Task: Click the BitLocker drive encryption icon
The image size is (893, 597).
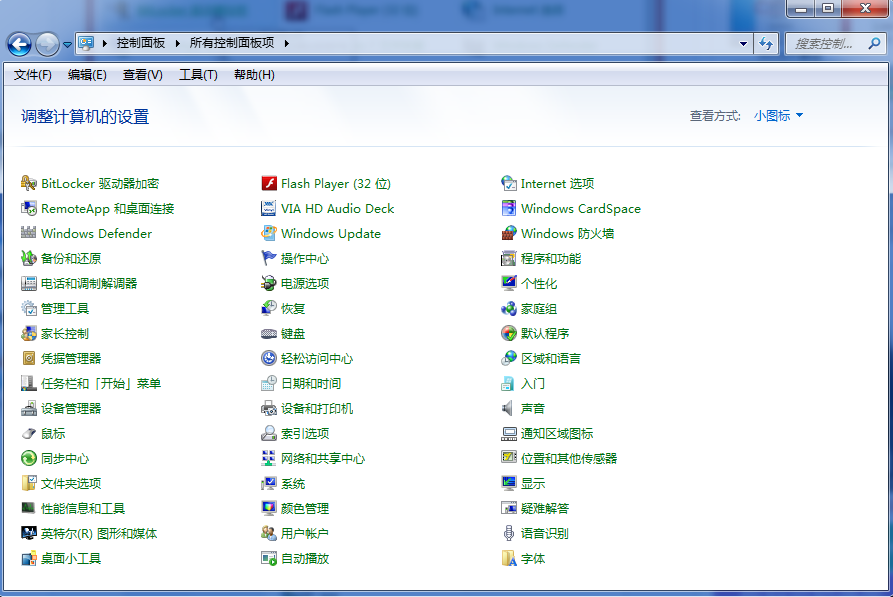Action: coord(28,183)
